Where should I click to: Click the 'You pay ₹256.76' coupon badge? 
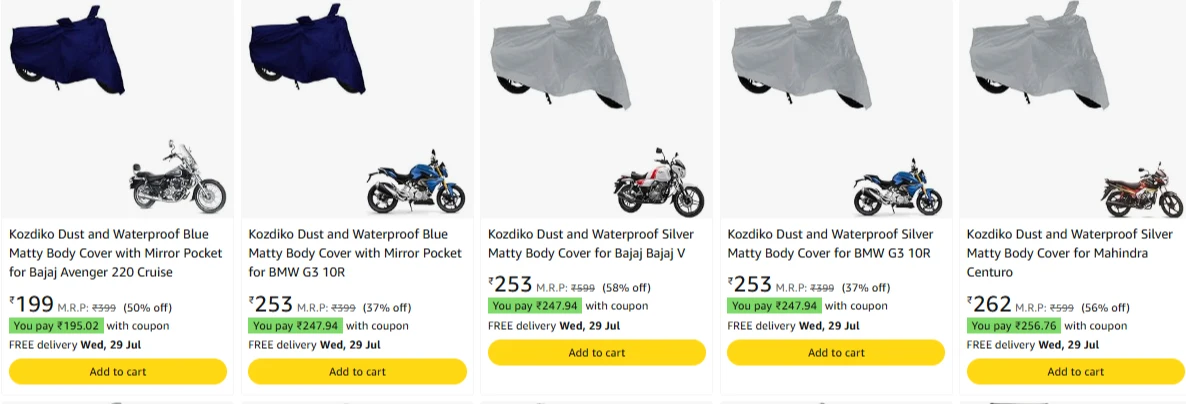(x=1014, y=326)
